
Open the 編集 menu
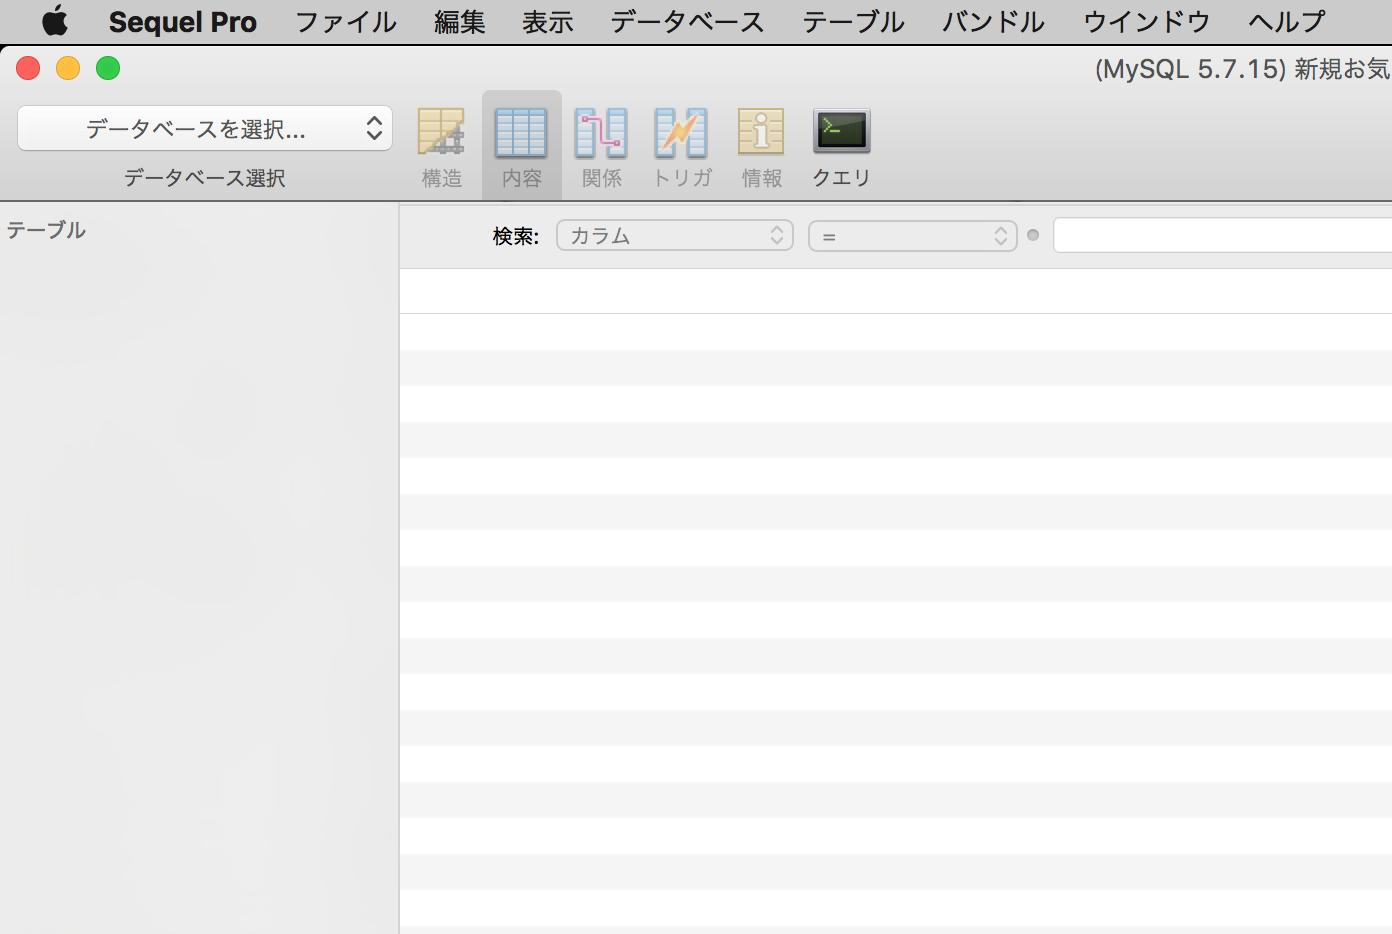460,21
